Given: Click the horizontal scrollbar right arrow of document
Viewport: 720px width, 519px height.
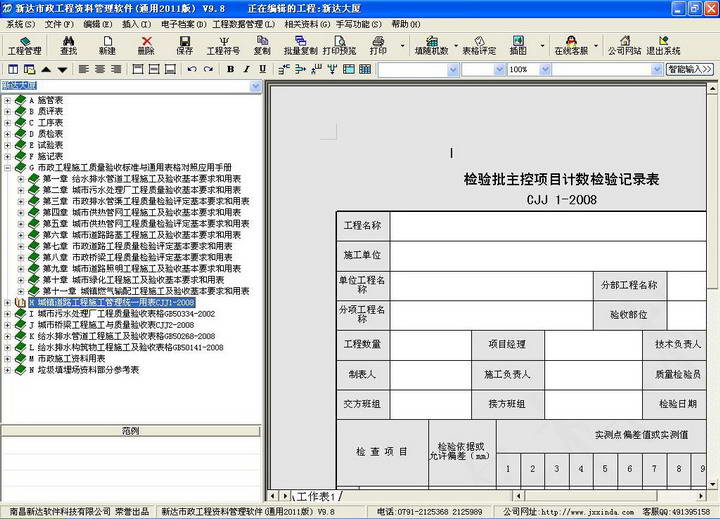Looking at the screenshot, I should click(x=701, y=496).
